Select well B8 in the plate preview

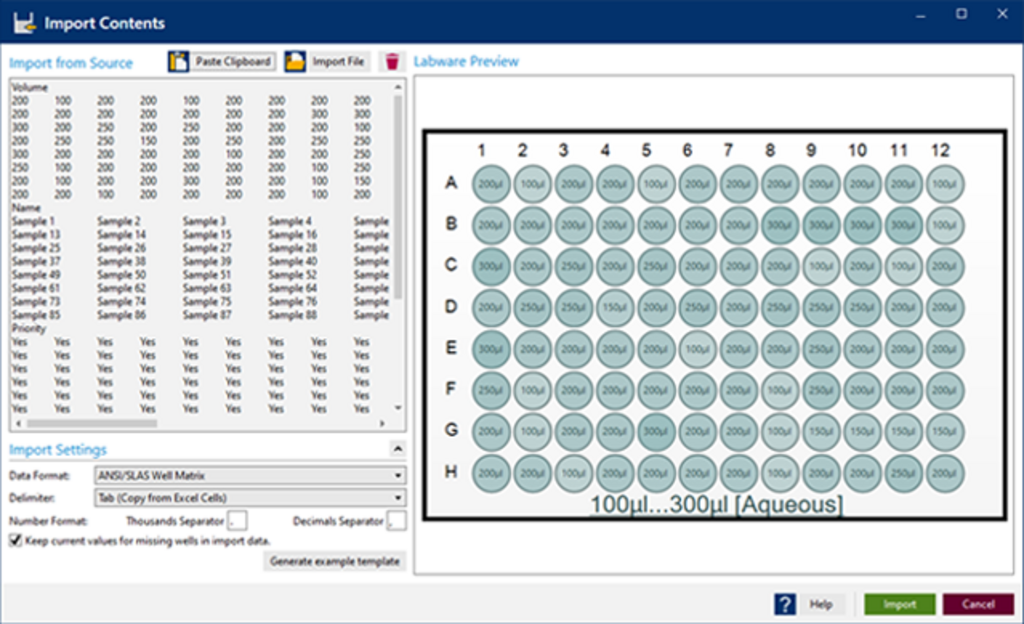tap(780, 225)
